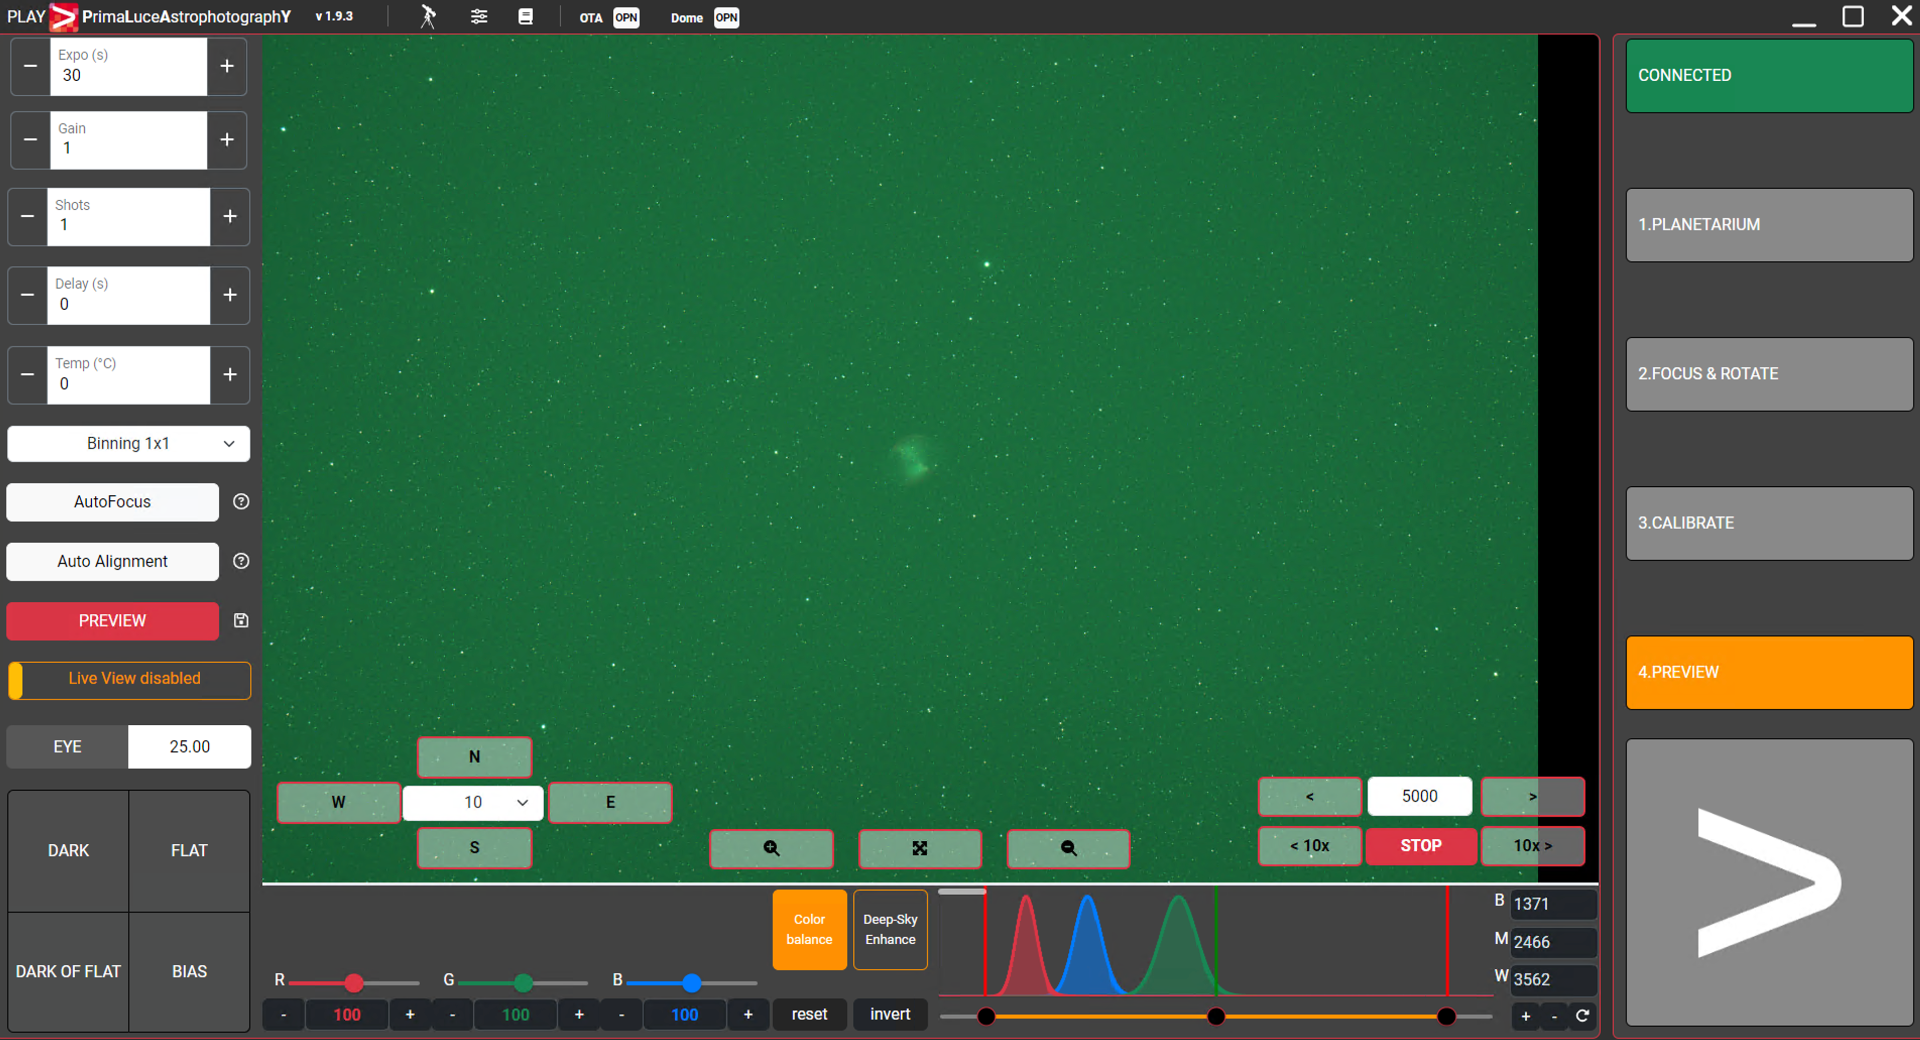1920x1040 pixels.
Task: Toggle the EYE button
Action: point(67,747)
